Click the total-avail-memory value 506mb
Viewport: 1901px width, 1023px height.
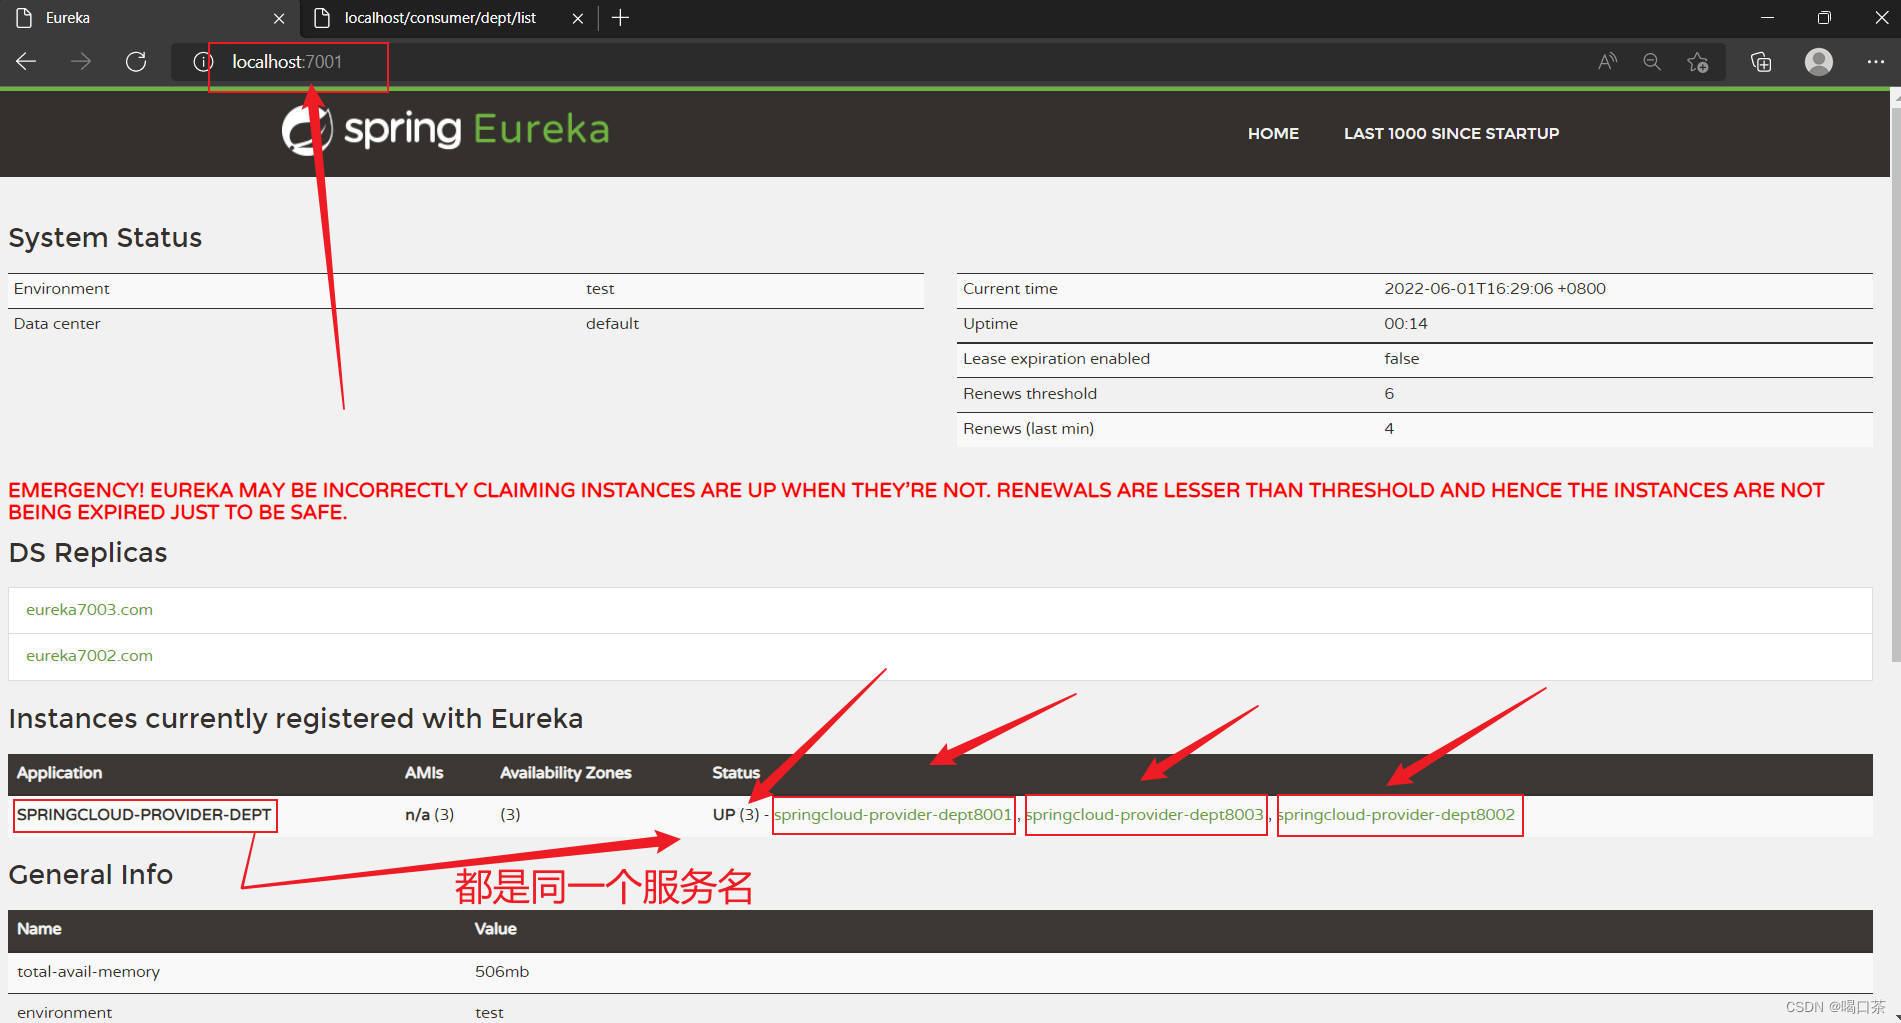coord(502,972)
